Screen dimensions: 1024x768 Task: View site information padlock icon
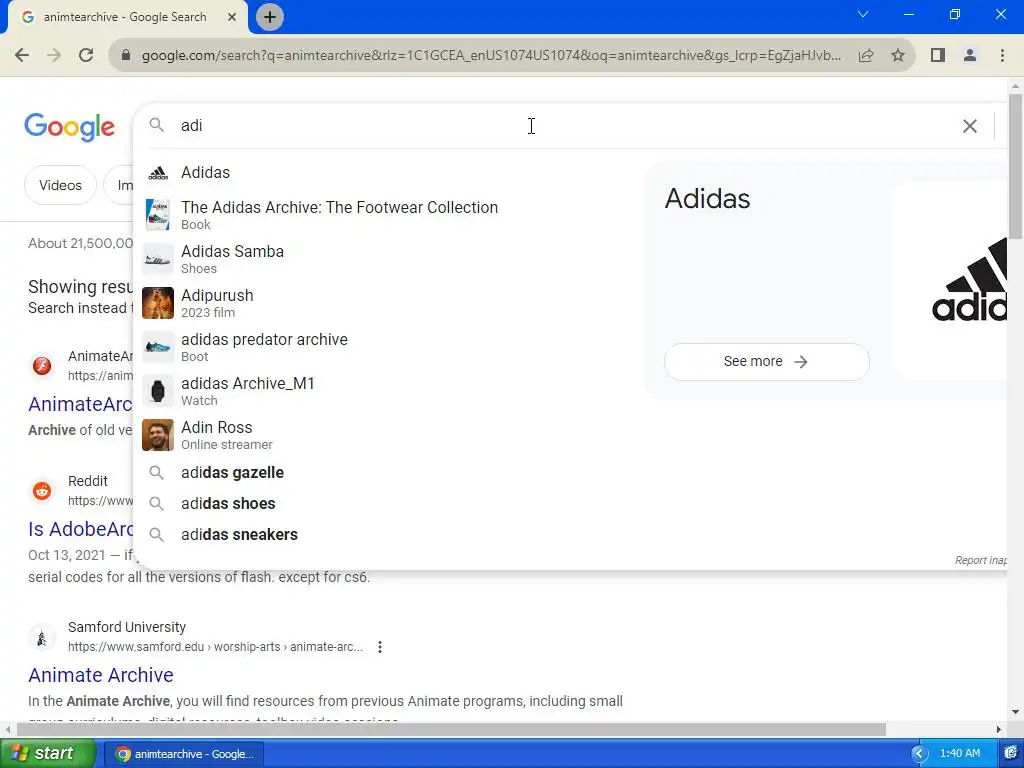(x=126, y=56)
